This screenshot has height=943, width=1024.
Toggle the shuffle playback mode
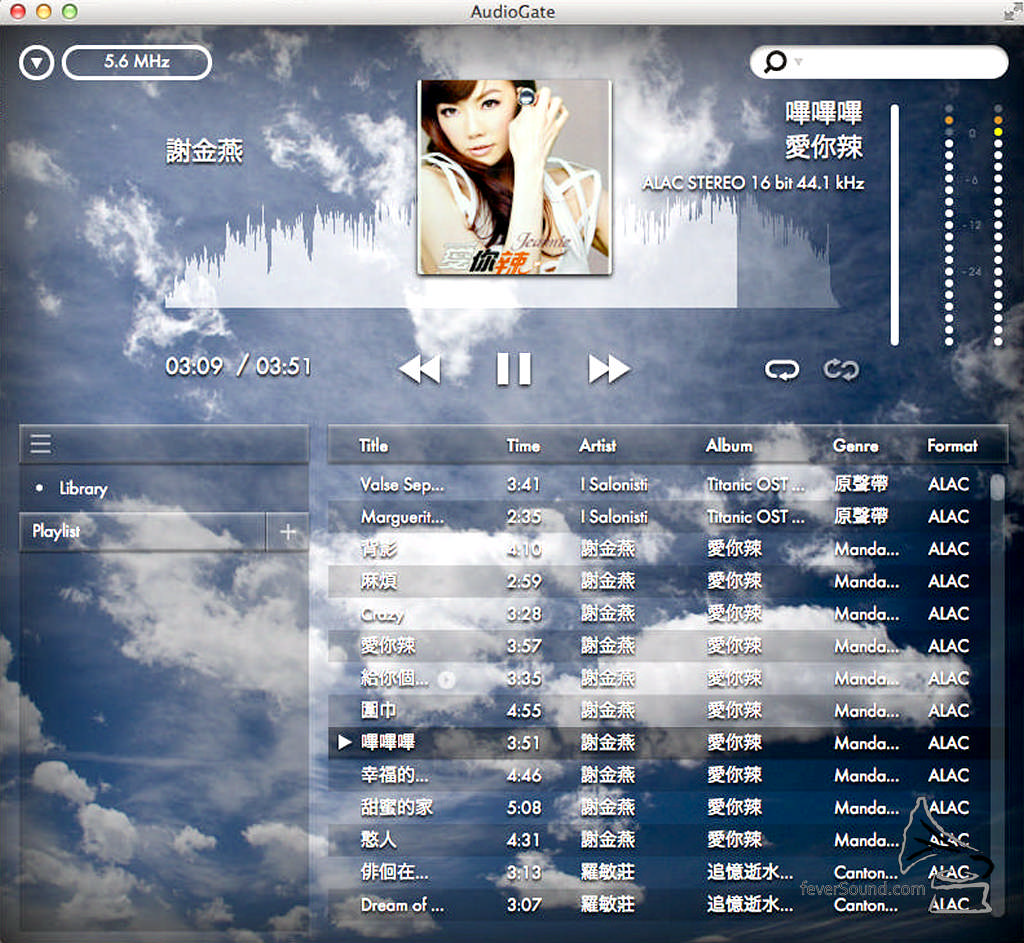tap(841, 370)
